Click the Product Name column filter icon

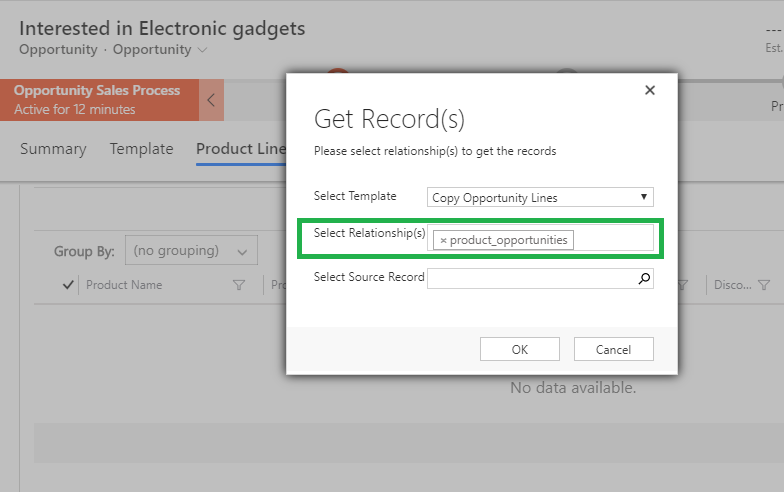pyautogui.click(x=238, y=285)
